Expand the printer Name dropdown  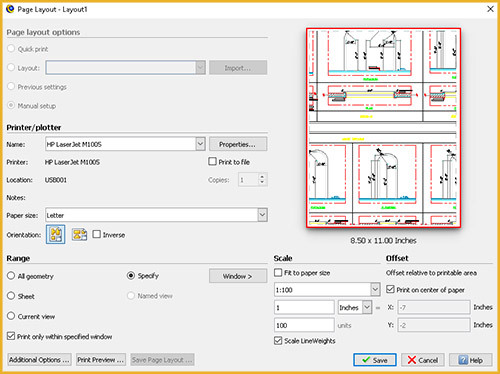(200, 144)
